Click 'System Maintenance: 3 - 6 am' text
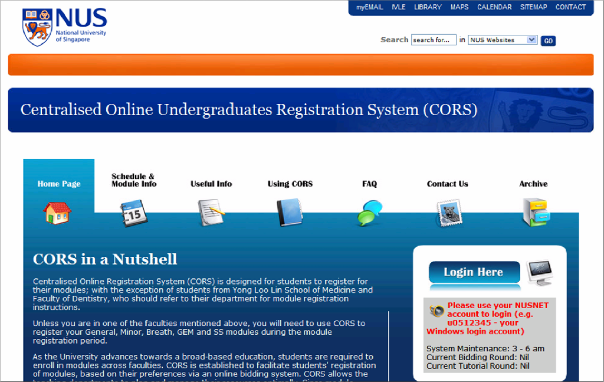604x382 pixels. 485,348
